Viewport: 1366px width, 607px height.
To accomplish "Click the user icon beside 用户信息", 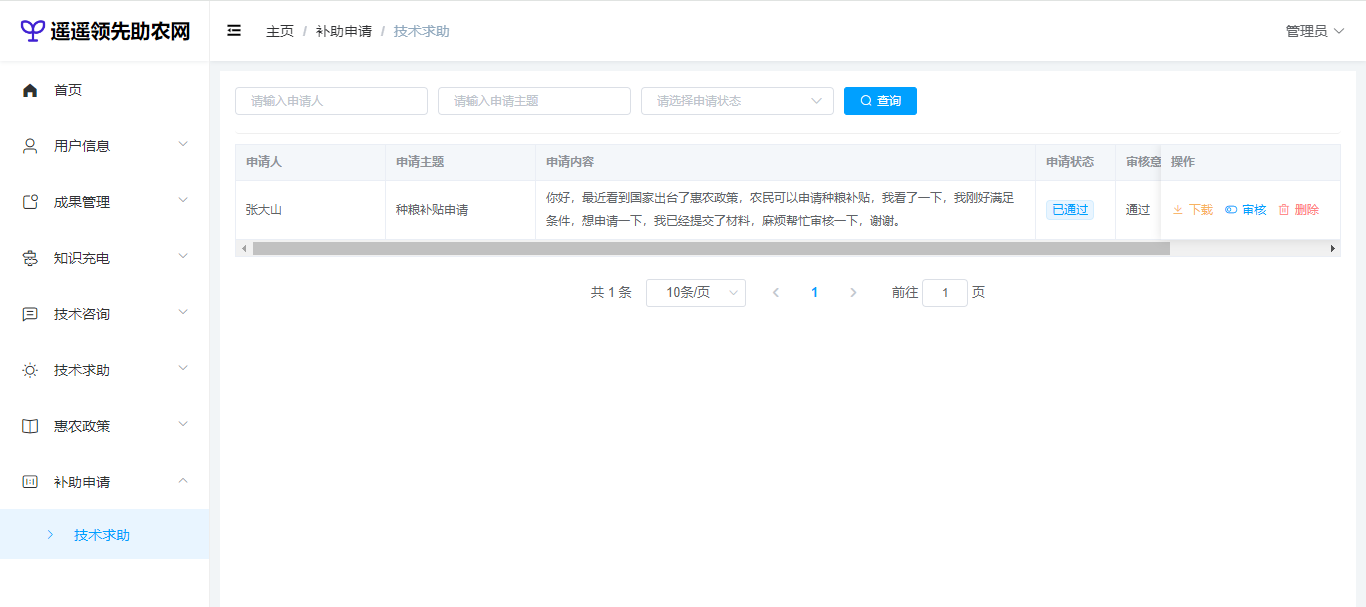I will (30, 146).
